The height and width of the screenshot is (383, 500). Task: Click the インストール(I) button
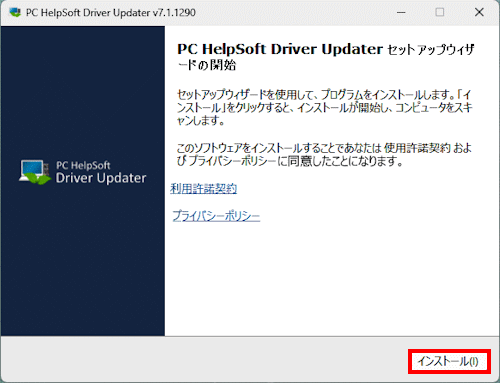[x=449, y=361]
